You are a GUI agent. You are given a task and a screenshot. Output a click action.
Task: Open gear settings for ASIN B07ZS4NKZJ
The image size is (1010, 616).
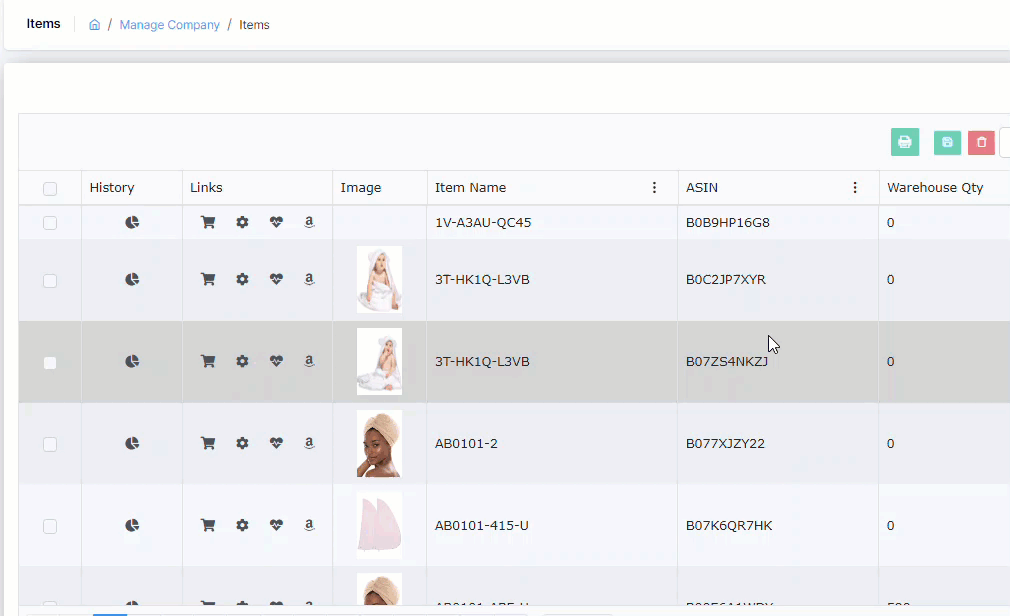coord(242,361)
